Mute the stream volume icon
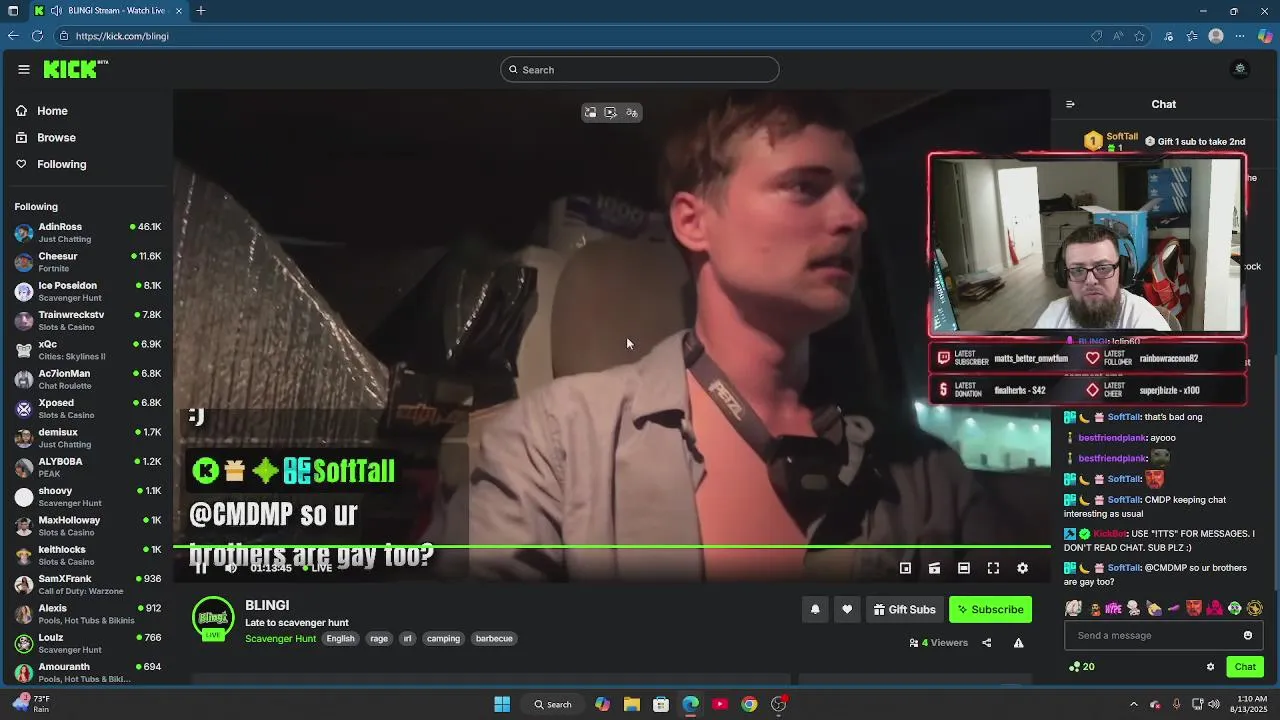The height and width of the screenshot is (720, 1280). tap(231, 568)
